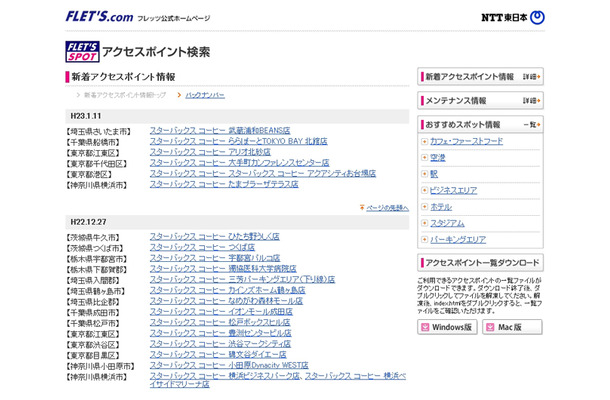This screenshot has width=610, height=400.
Task: Open the バックナンバー link
Action: point(205,95)
